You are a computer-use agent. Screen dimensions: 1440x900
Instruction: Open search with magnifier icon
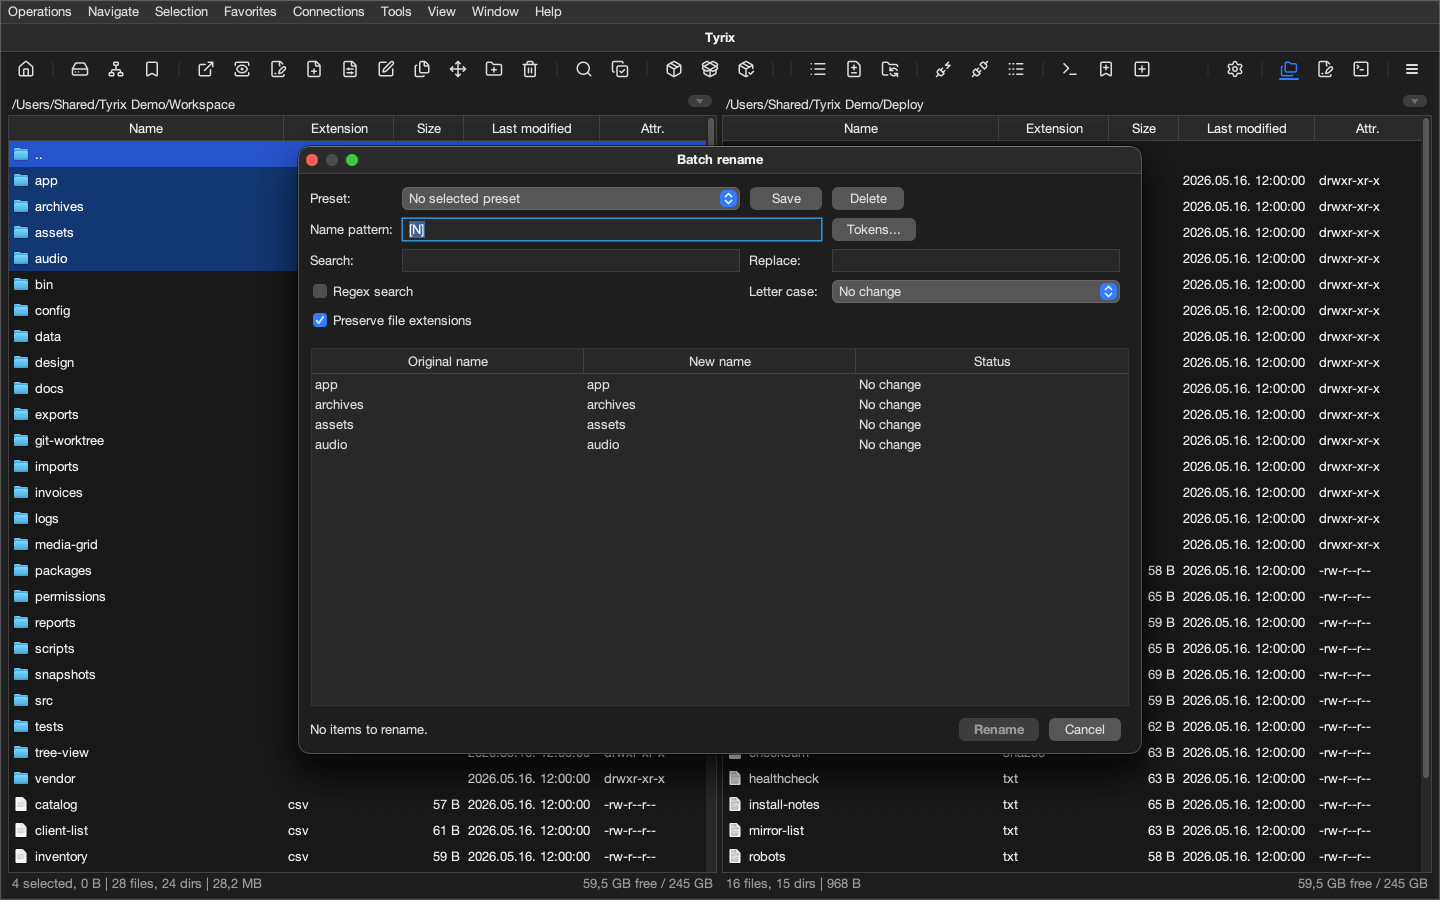pos(584,69)
